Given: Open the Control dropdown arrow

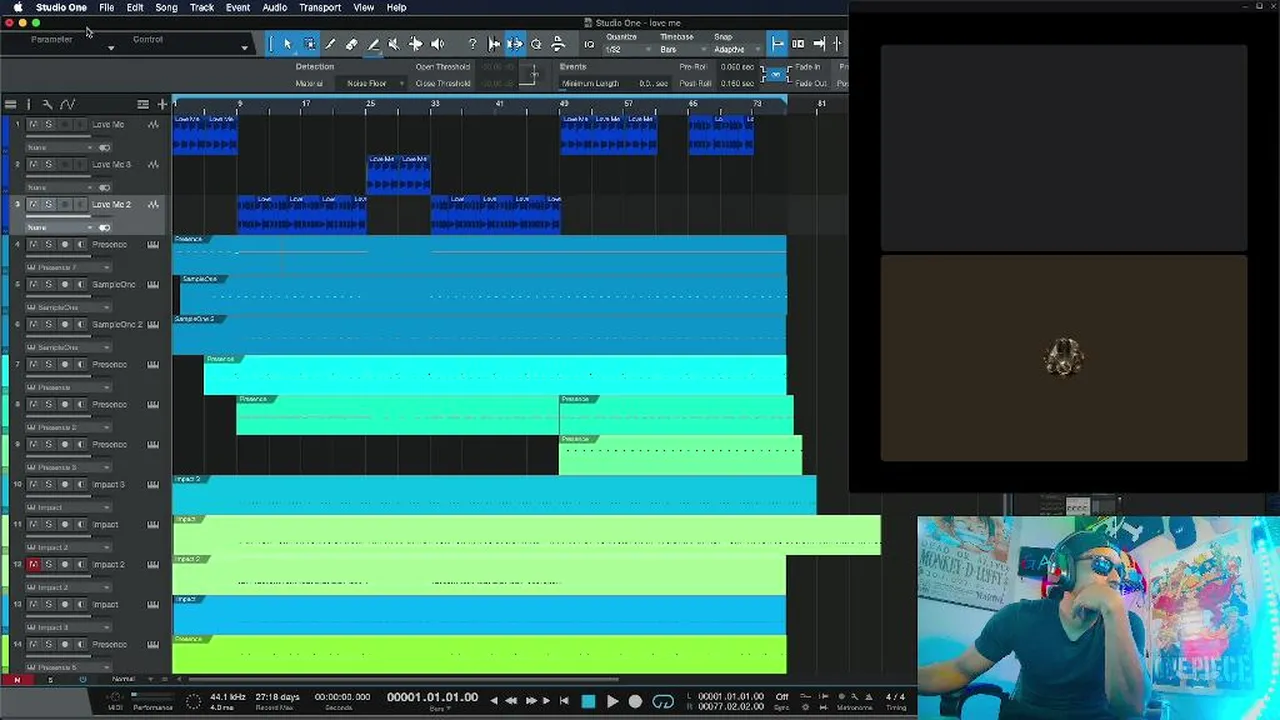Looking at the screenshot, I should coord(244,47).
